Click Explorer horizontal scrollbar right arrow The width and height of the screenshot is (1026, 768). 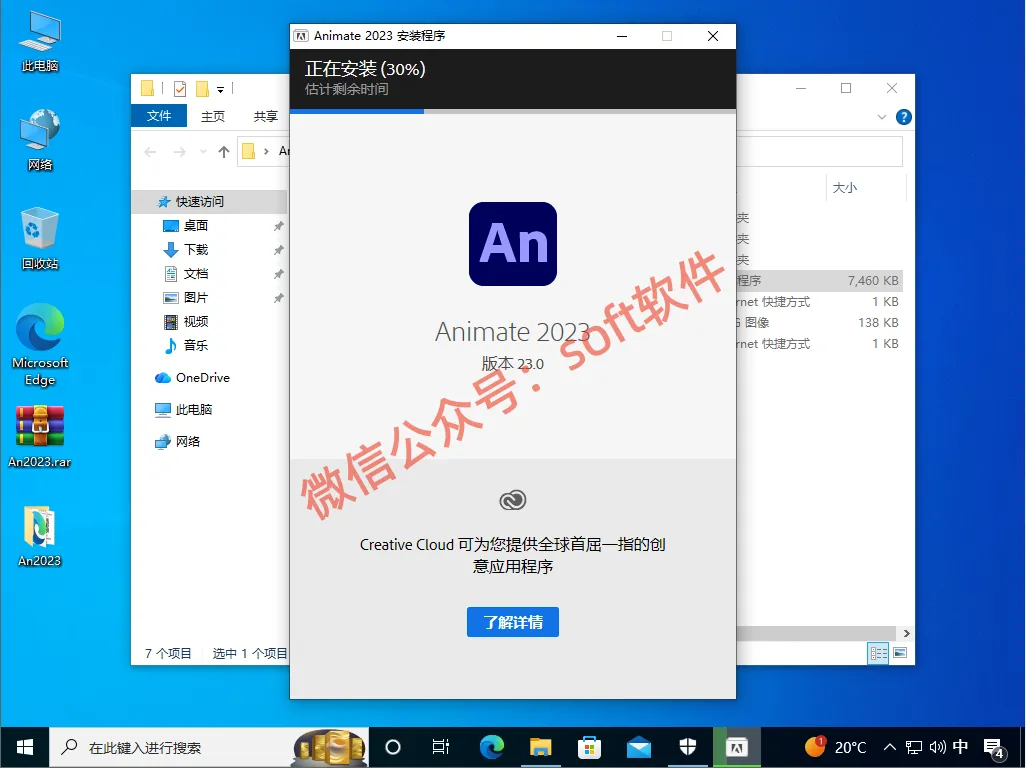[906, 633]
